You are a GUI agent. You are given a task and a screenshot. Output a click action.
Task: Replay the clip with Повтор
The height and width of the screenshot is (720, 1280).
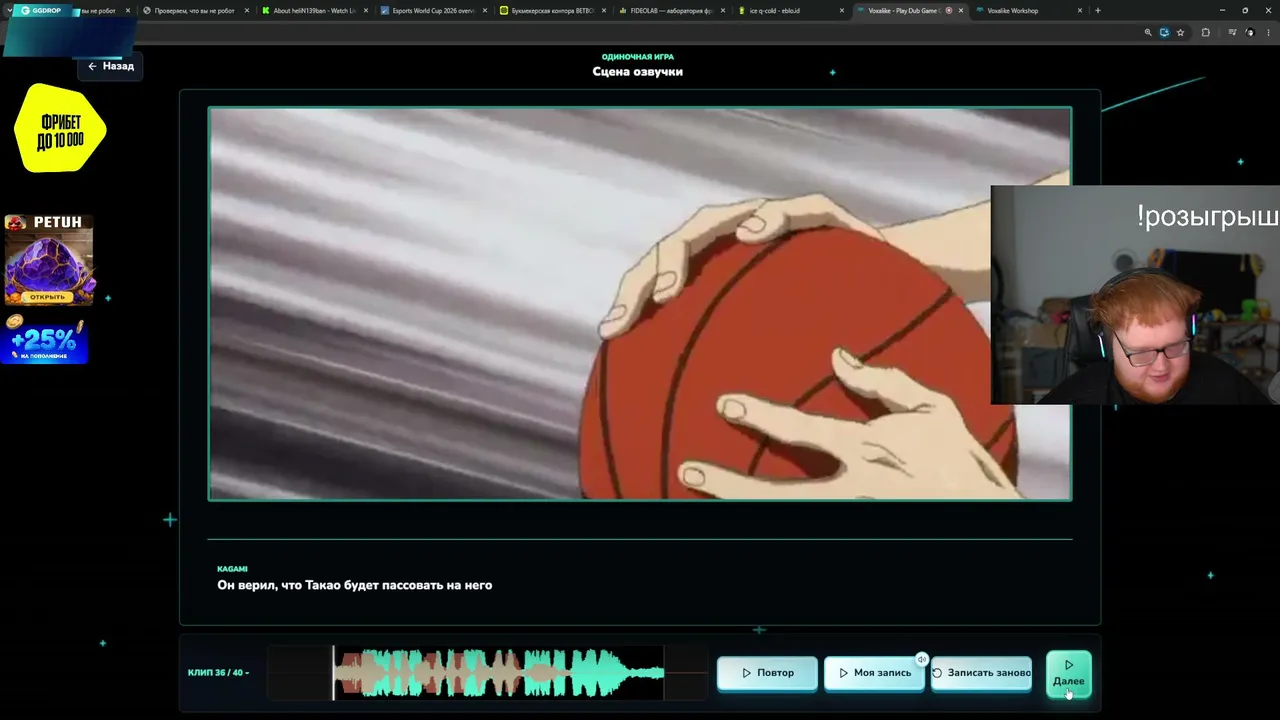click(767, 673)
